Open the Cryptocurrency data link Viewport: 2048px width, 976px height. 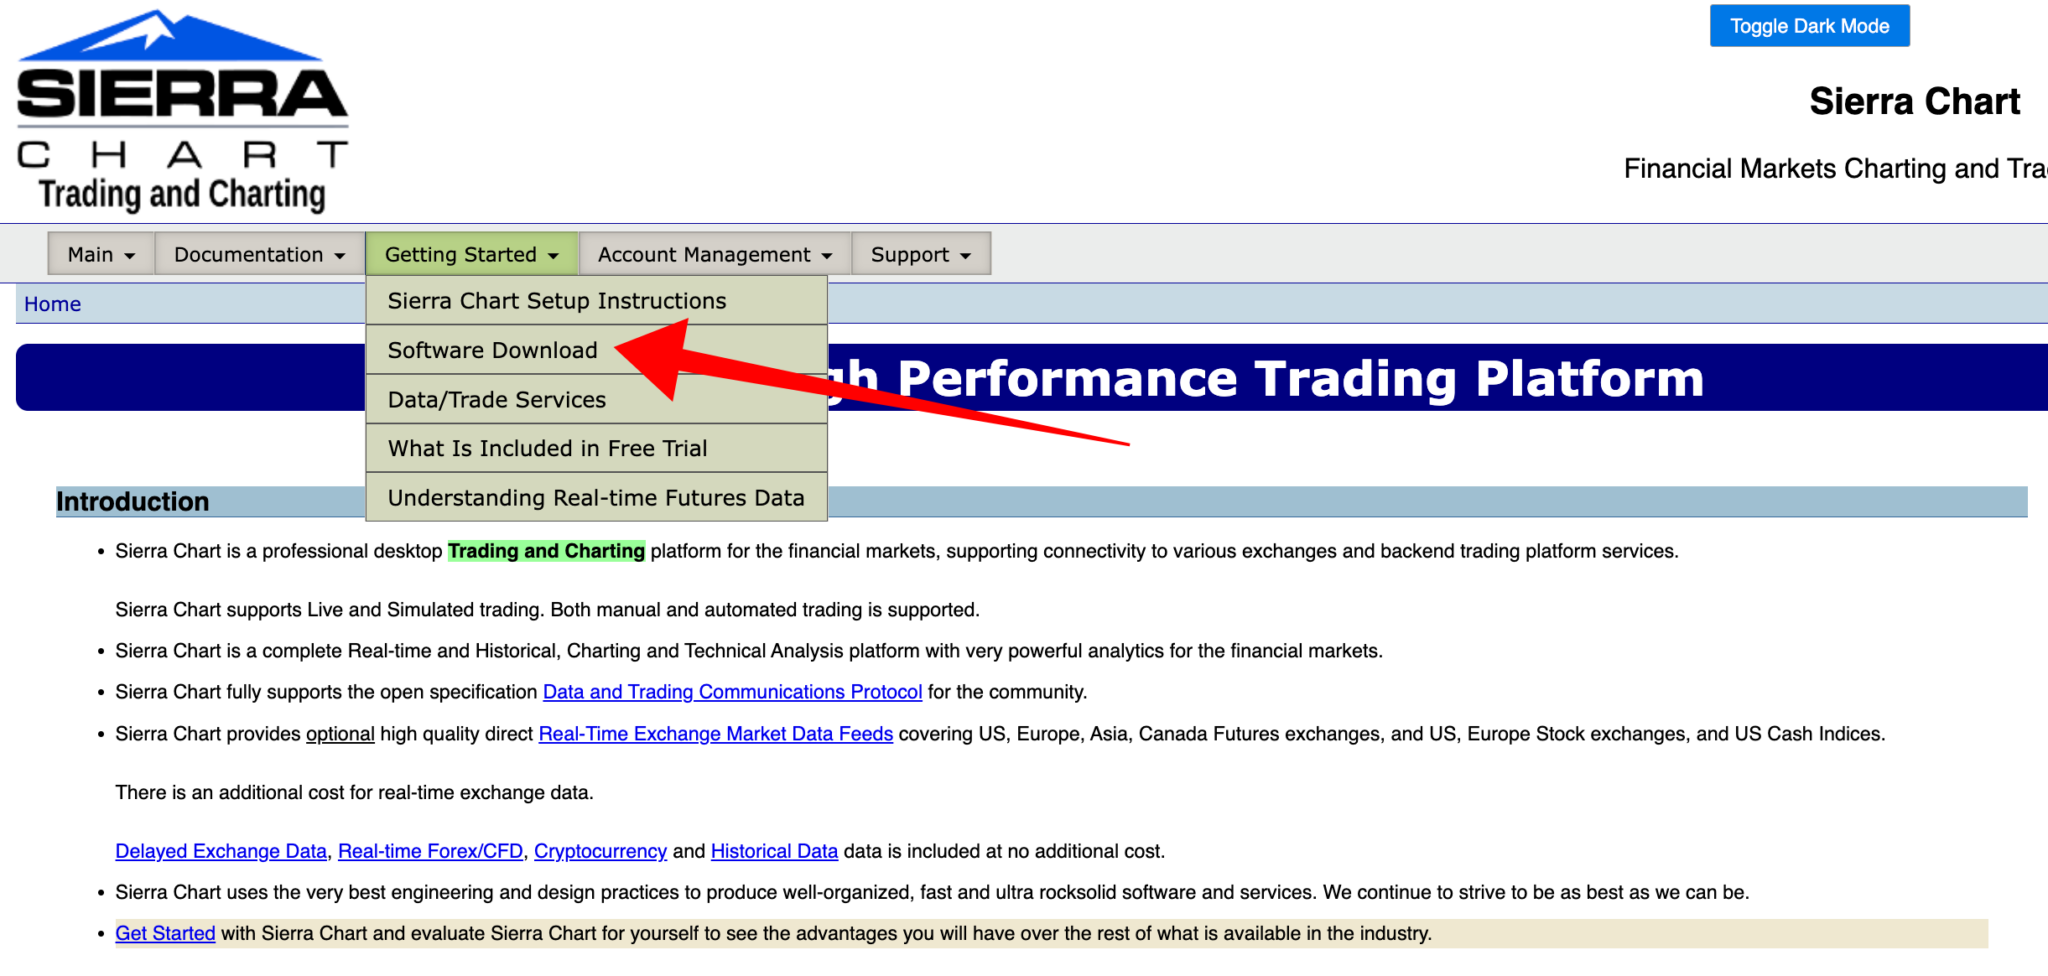pos(600,850)
